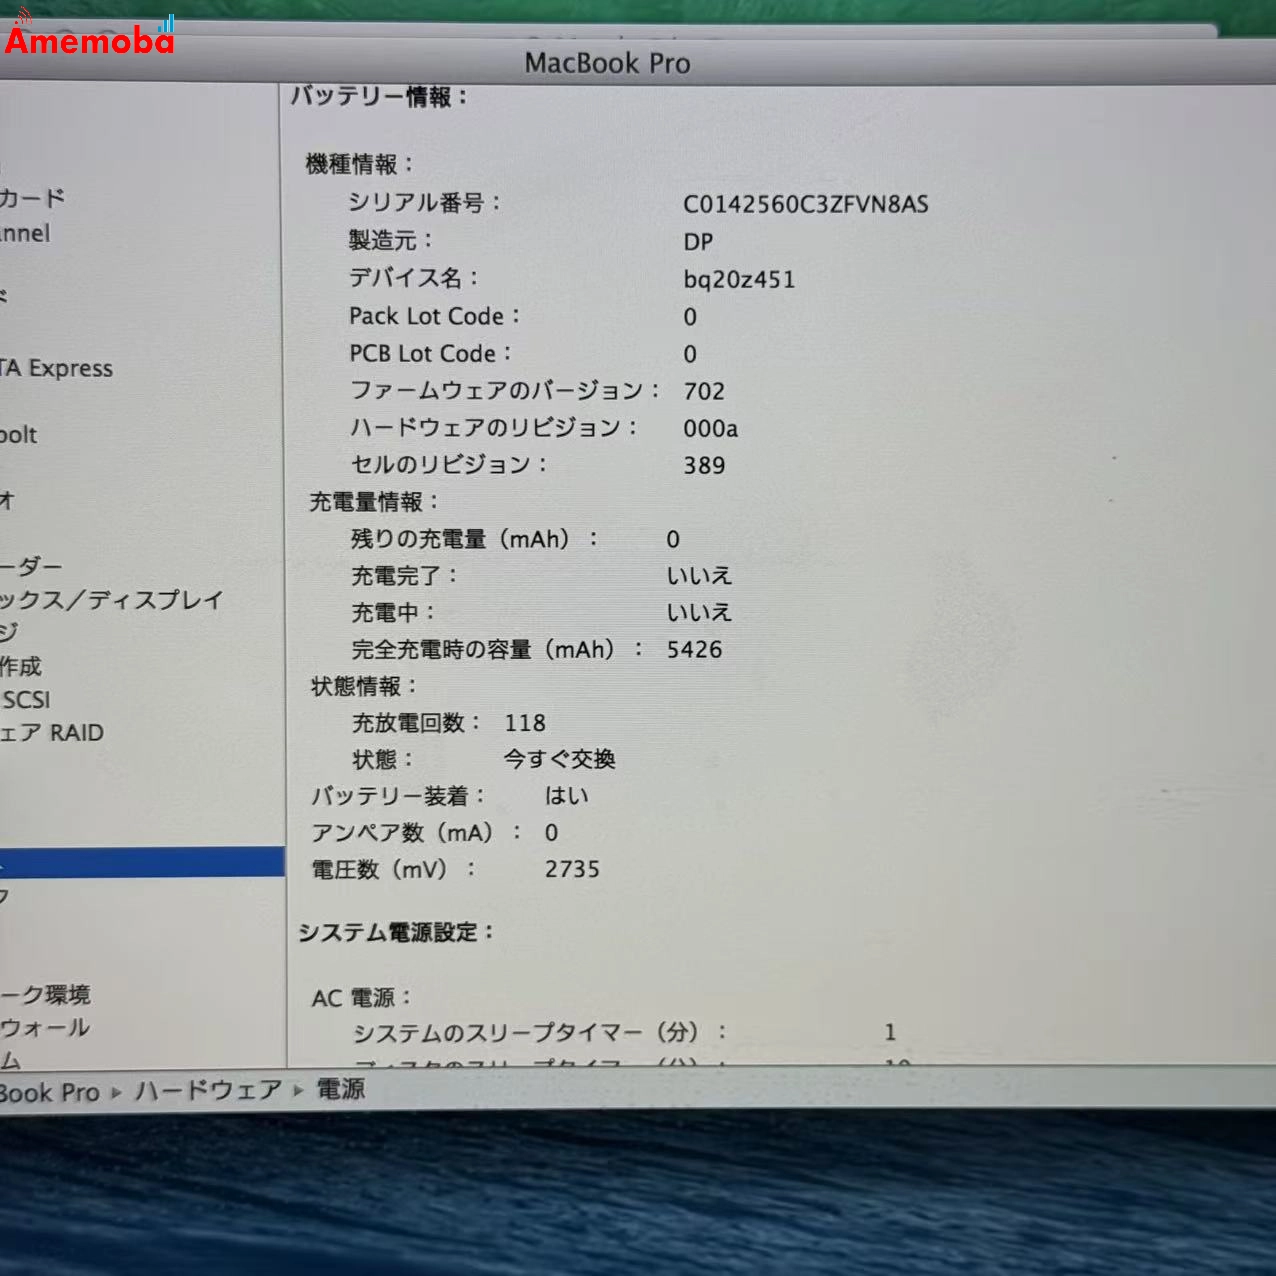Click いいえ value beside 充電中

(700, 612)
